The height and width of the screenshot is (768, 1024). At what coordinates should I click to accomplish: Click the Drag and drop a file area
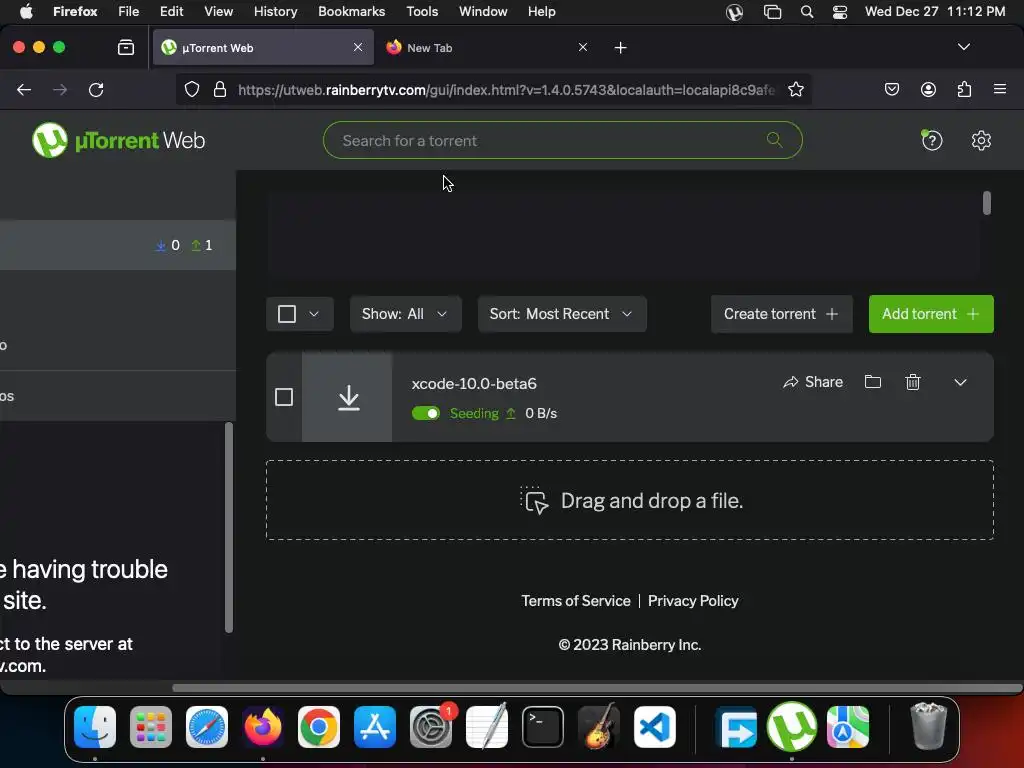pos(630,500)
